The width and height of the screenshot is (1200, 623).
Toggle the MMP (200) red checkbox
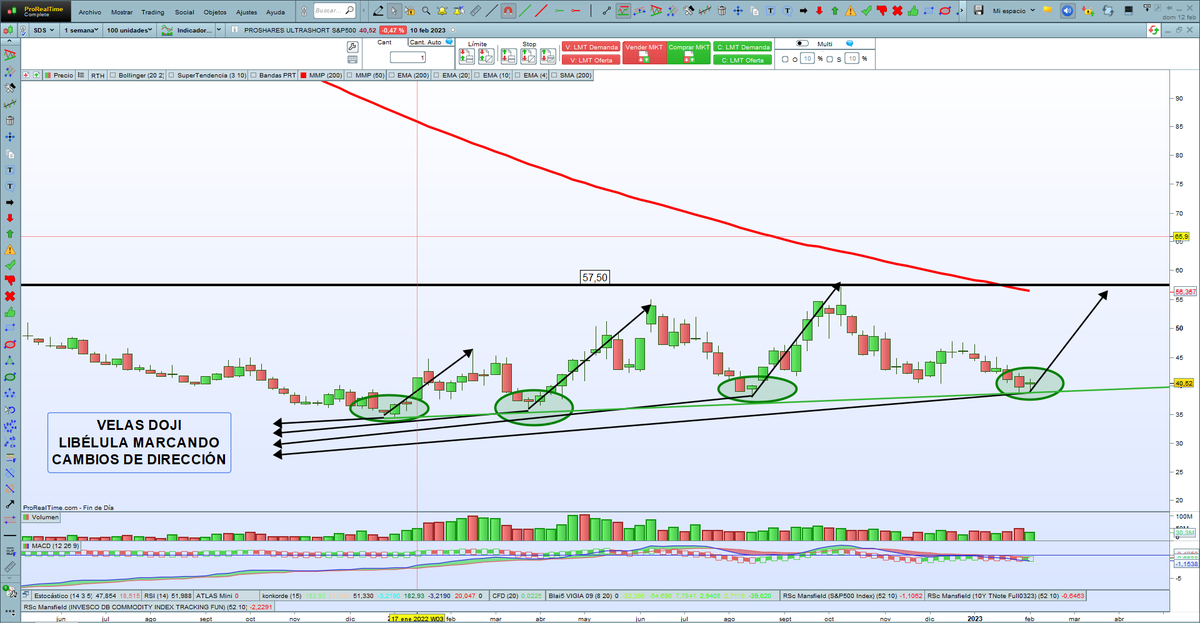(x=303, y=75)
